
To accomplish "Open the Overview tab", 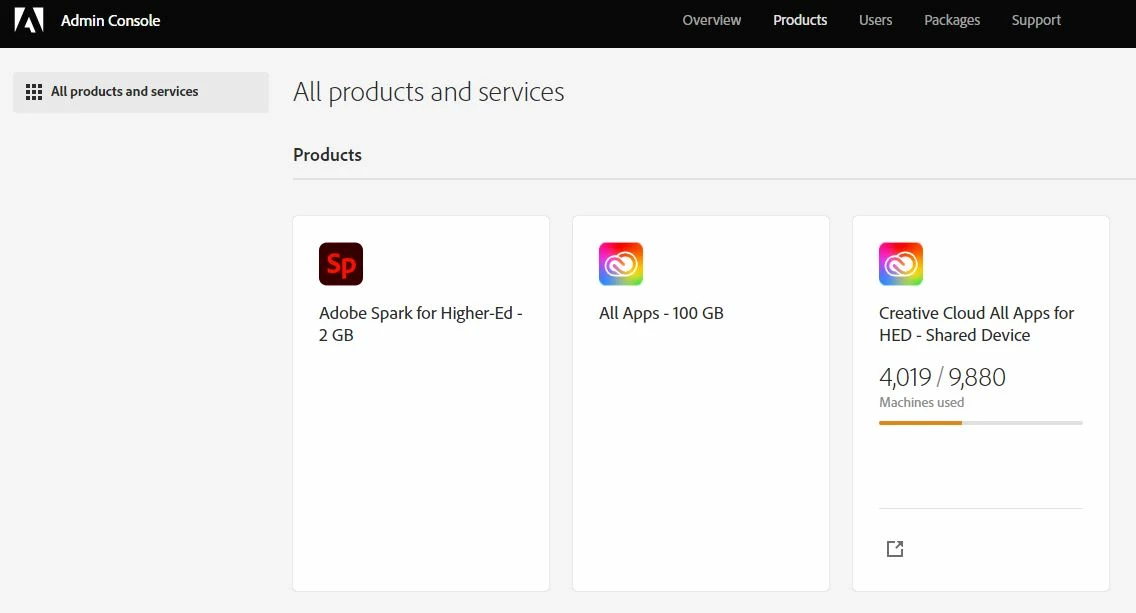I will tap(711, 20).
